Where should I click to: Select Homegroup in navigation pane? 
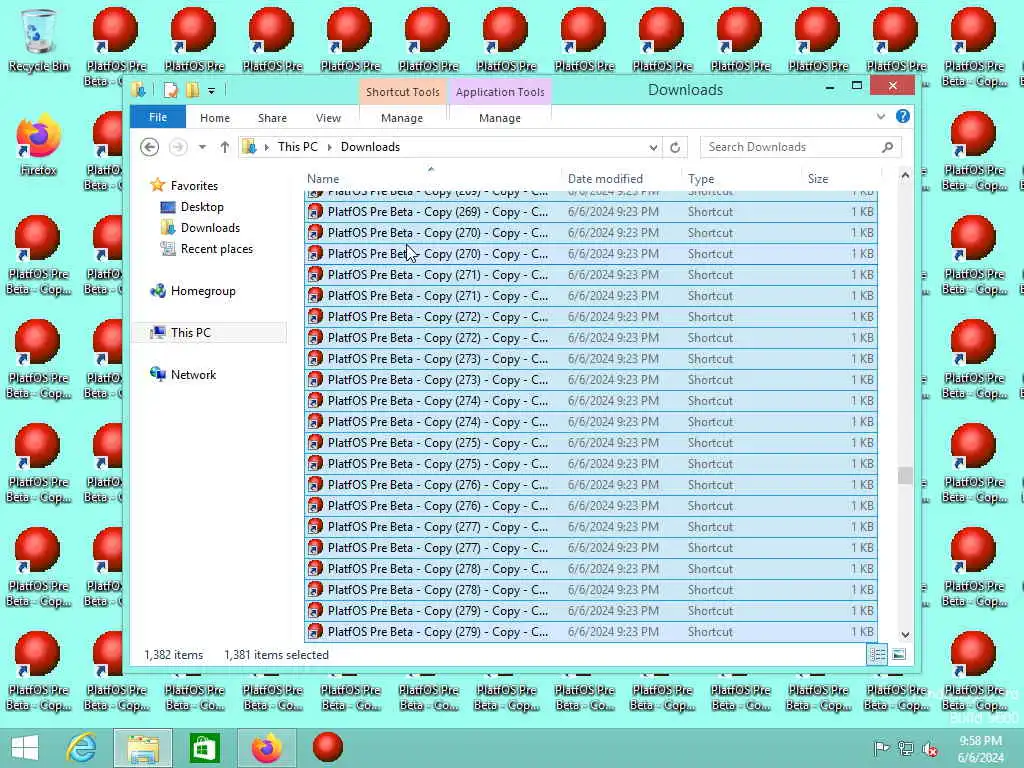[x=202, y=291]
